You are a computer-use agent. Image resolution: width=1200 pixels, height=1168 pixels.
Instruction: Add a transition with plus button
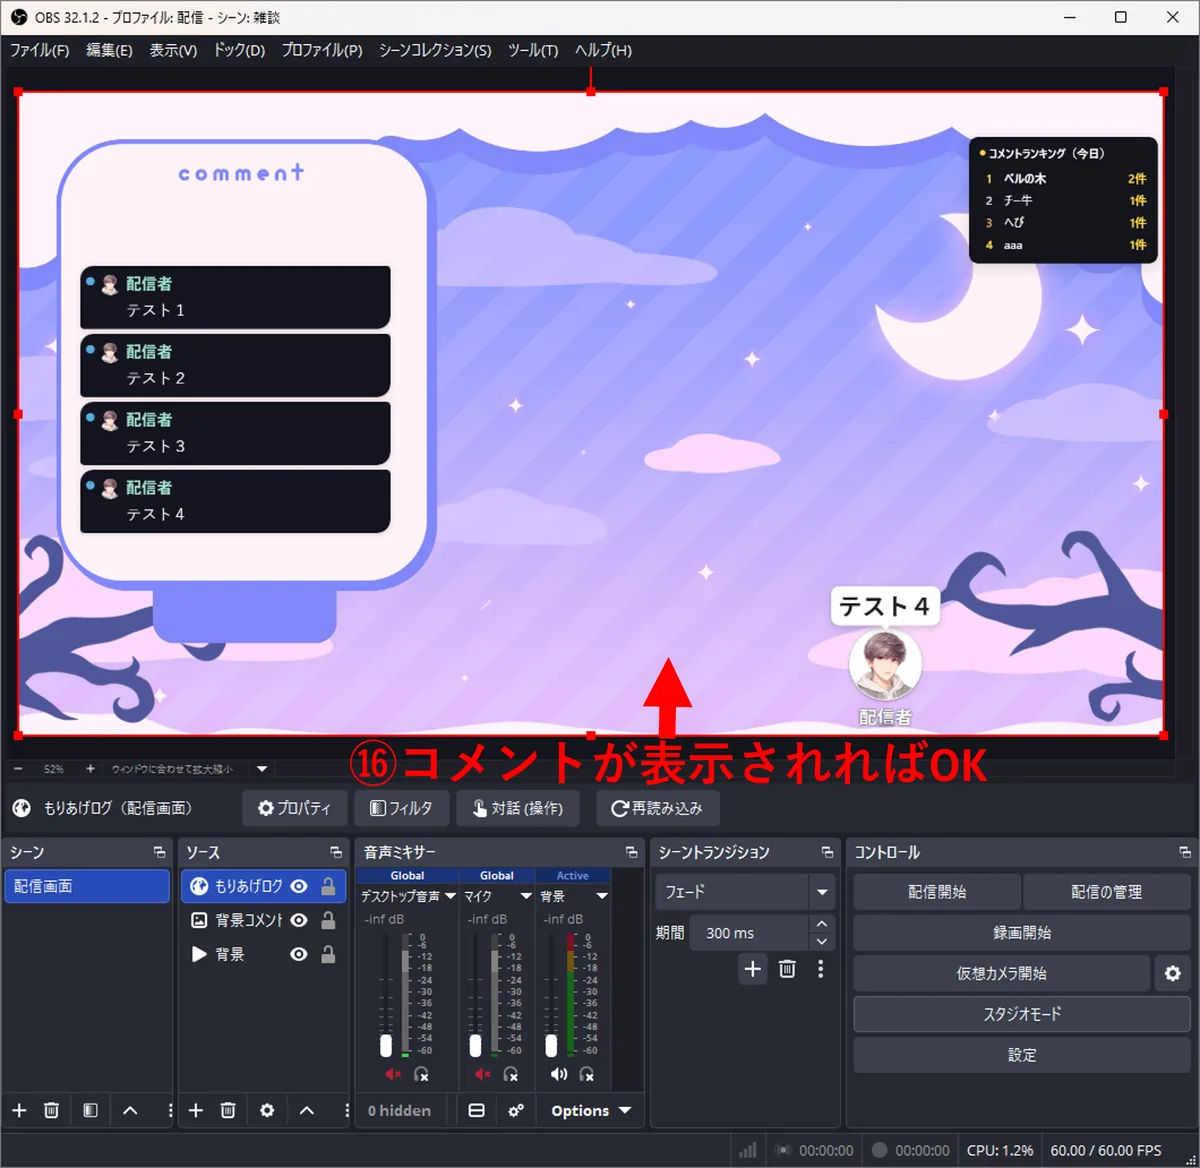(753, 968)
